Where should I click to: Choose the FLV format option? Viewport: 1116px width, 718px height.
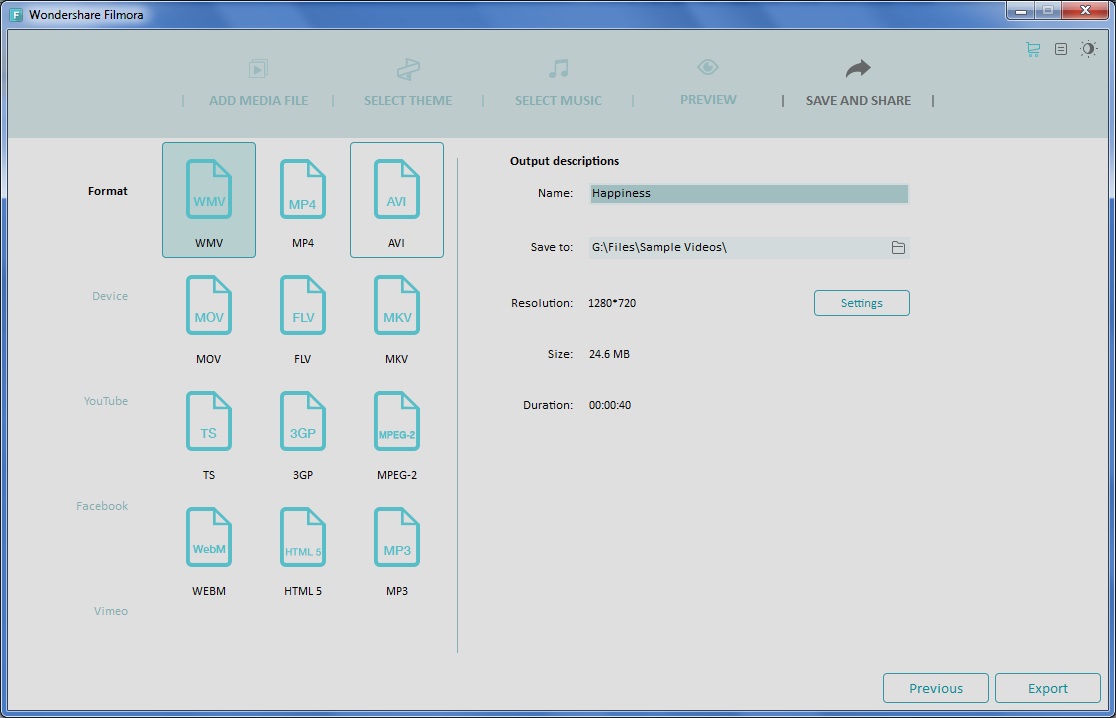pyautogui.click(x=302, y=305)
